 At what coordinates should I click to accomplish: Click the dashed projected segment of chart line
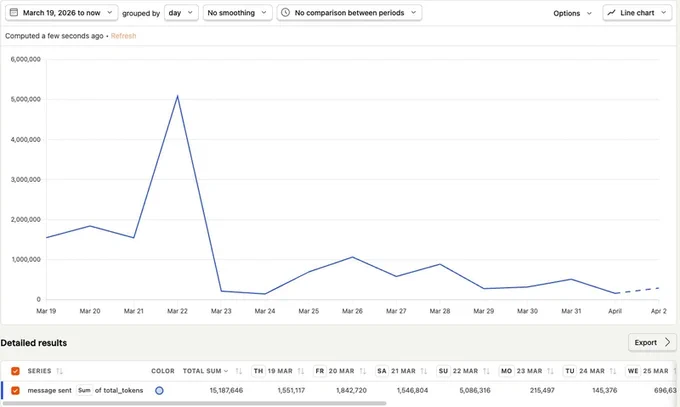coord(637,290)
